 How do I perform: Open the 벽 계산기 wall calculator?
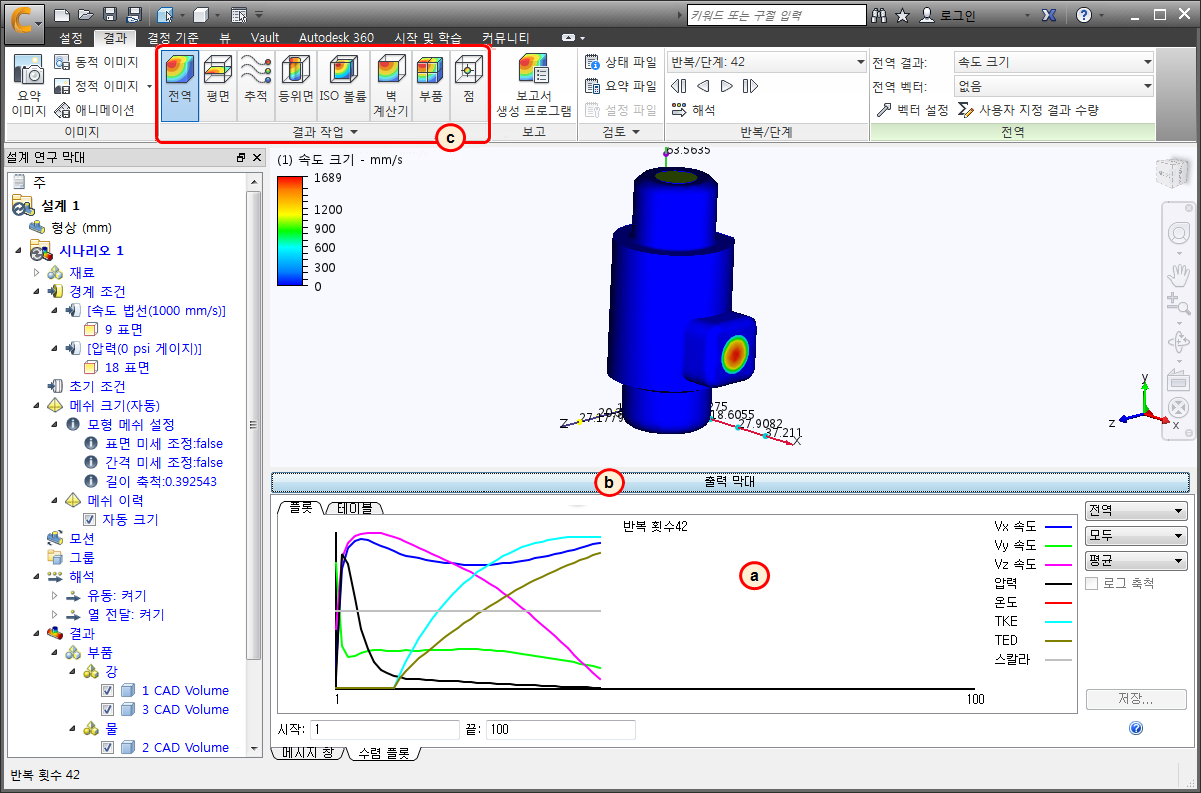391,85
